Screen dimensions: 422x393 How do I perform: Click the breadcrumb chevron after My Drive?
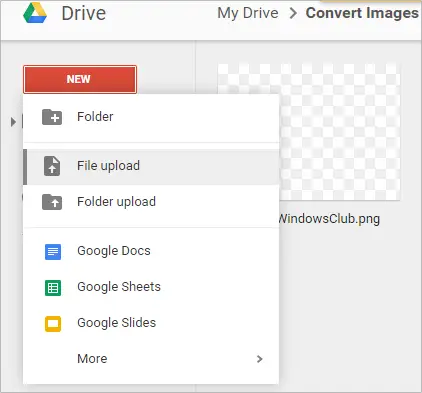(x=293, y=13)
